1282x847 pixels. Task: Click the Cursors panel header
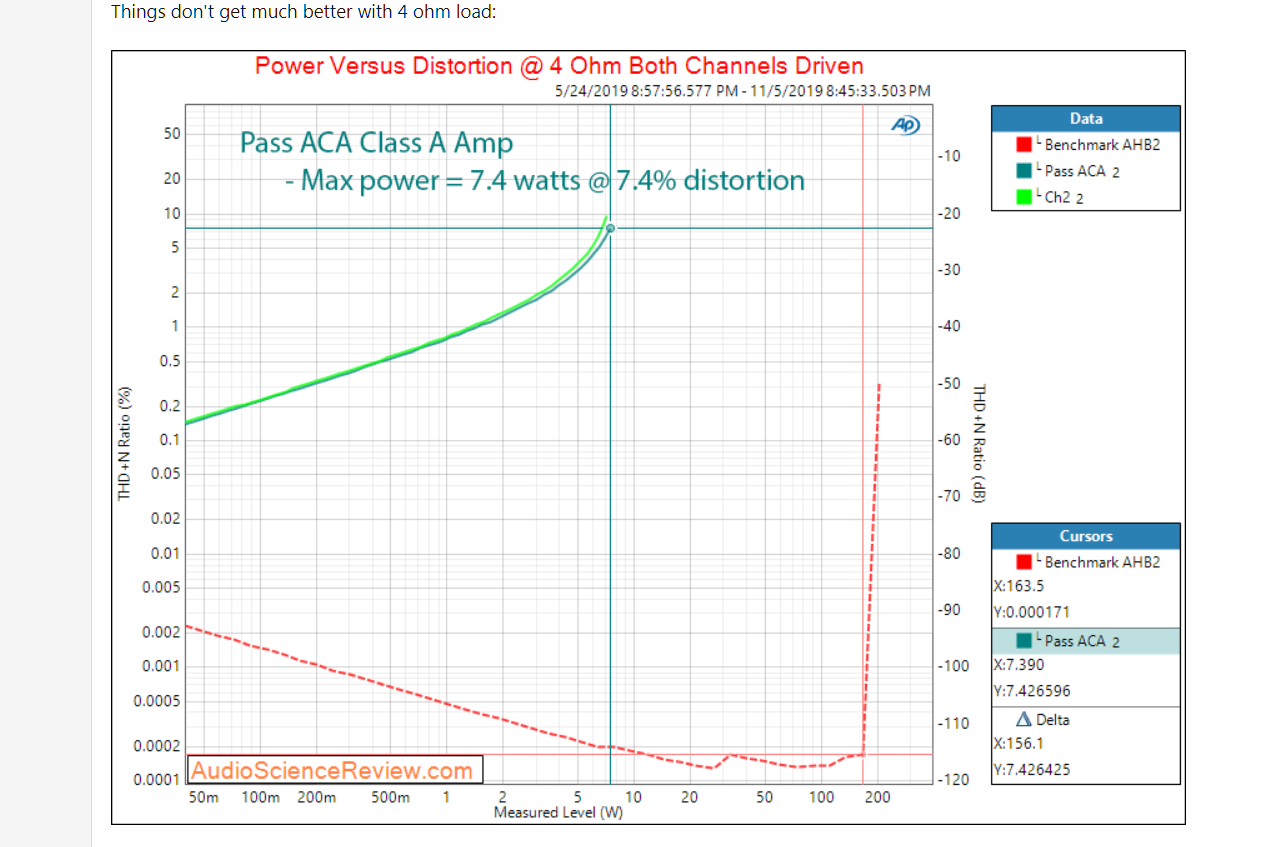(1086, 536)
